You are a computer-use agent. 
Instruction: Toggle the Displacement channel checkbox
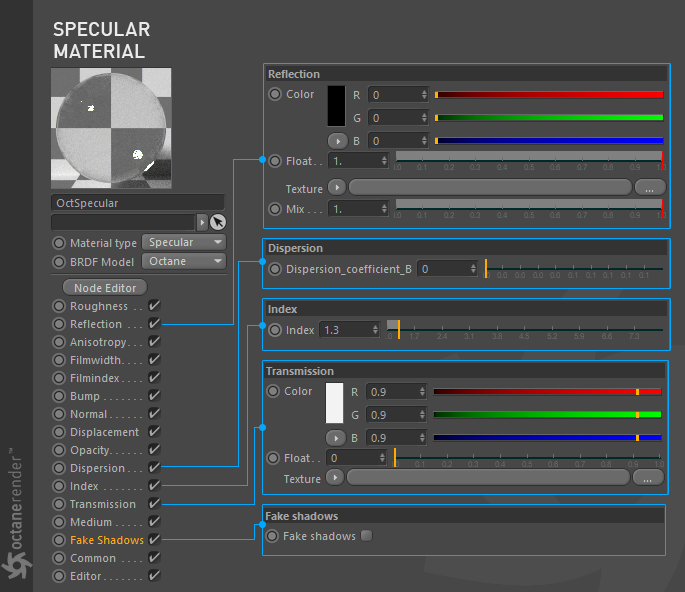[154, 431]
